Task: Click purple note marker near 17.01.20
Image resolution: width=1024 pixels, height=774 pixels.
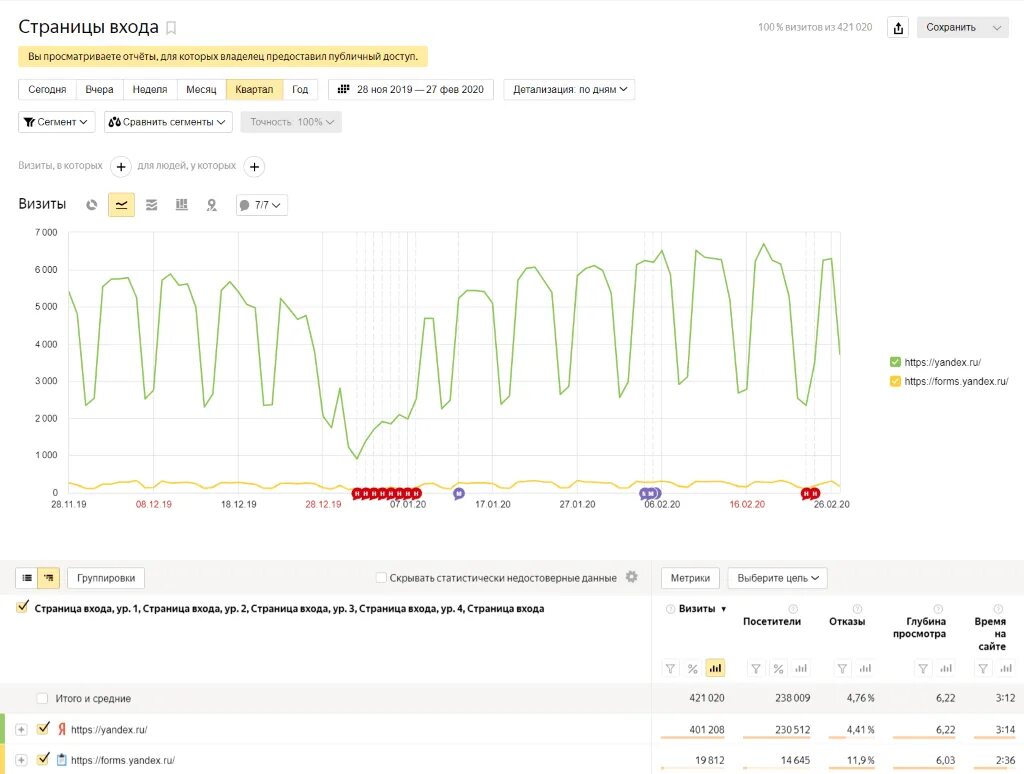Action: pos(459,493)
